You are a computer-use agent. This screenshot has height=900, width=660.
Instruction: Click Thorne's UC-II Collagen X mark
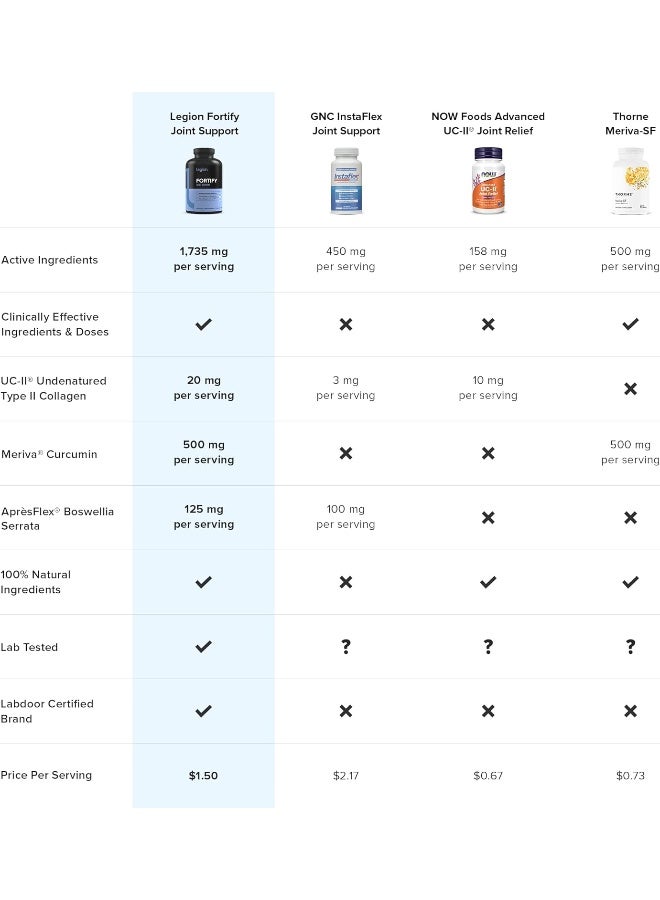pyautogui.click(x=631, y=388)
